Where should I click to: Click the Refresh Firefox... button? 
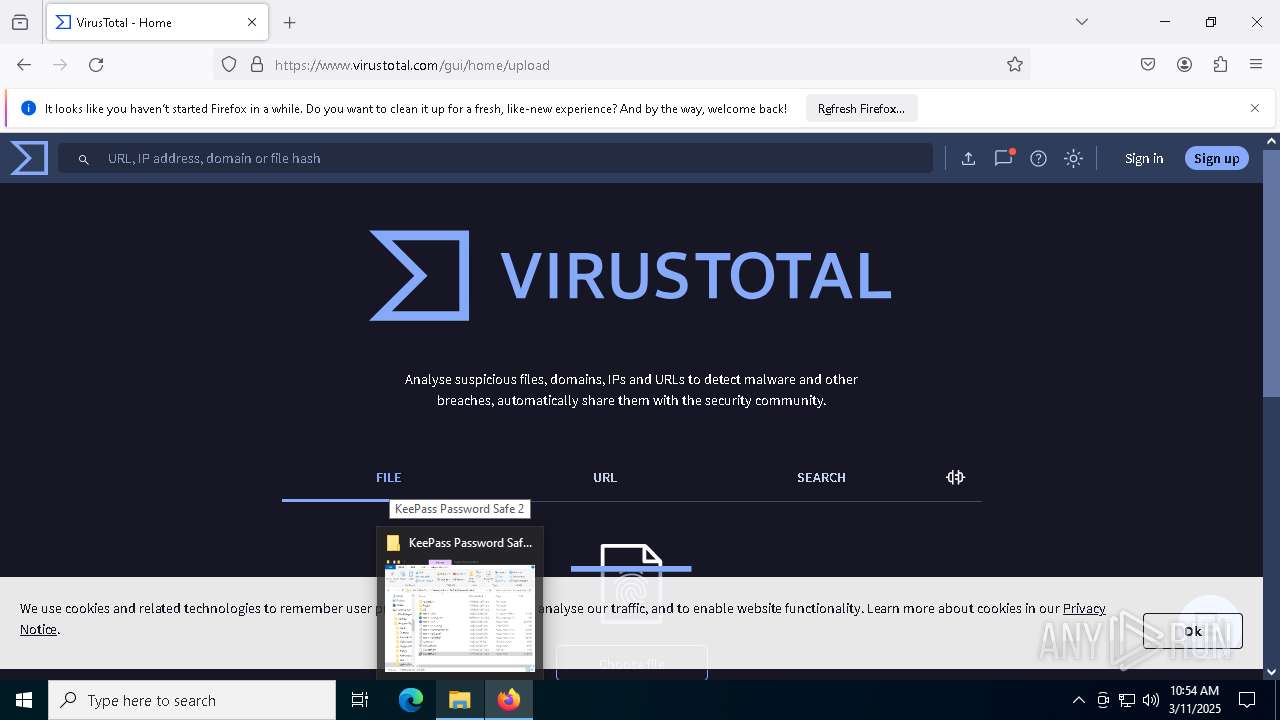tap(861, 108)
